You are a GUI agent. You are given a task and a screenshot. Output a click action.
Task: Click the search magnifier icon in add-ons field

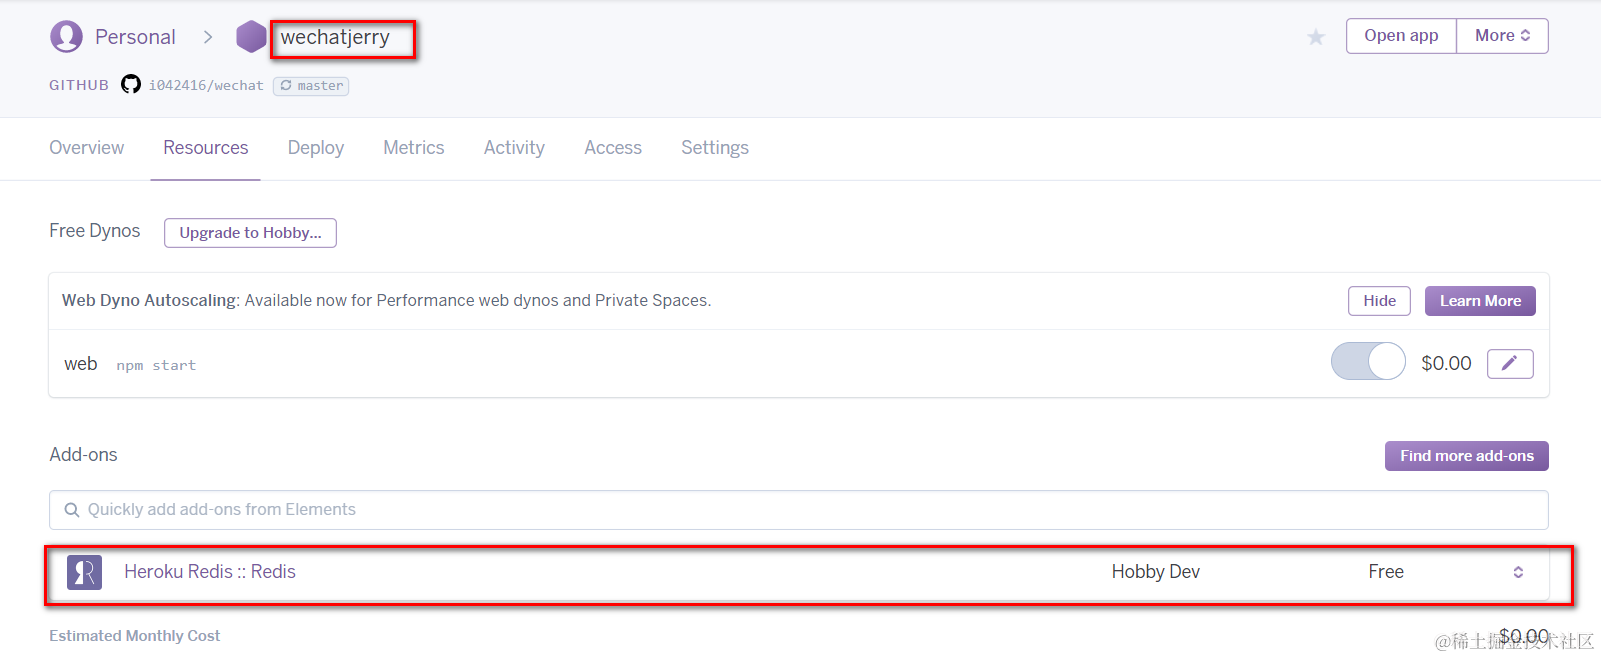pos(72,510)
